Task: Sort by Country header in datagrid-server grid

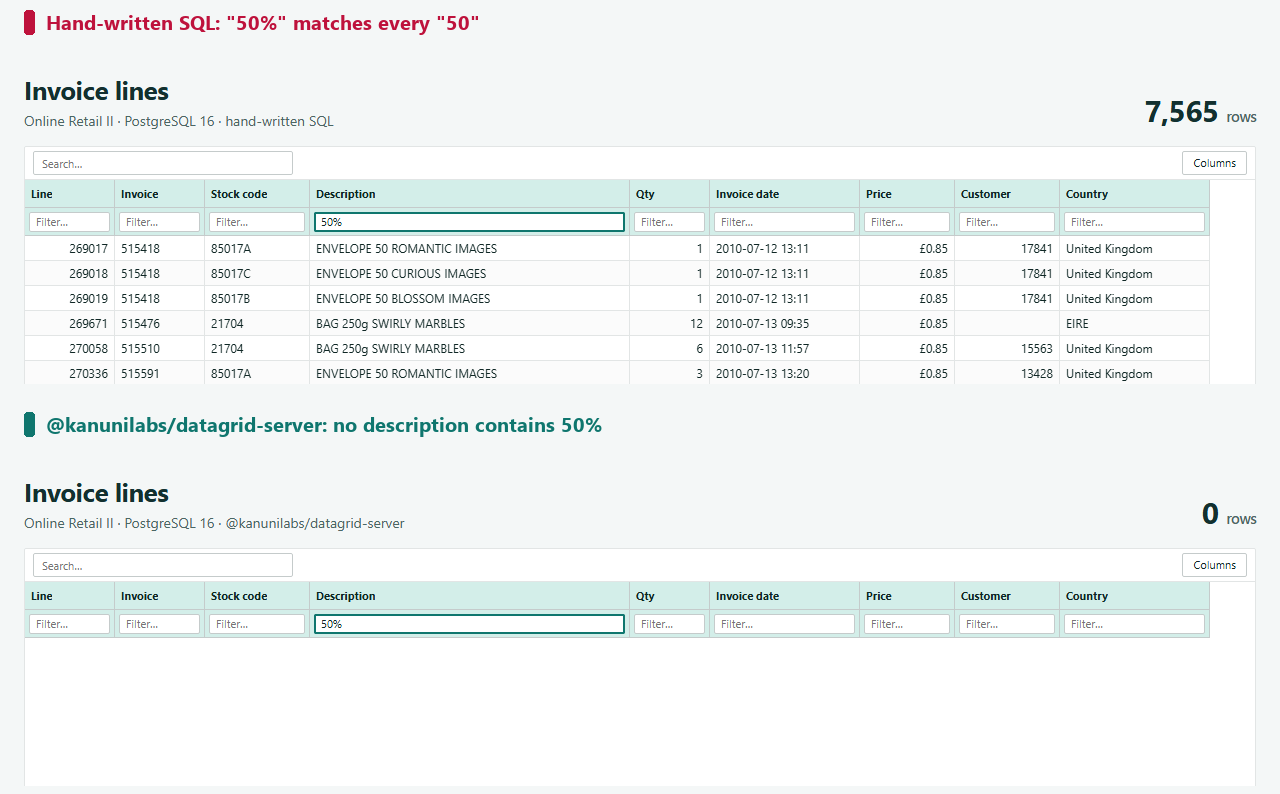Action: click(x=1135, y=596)
